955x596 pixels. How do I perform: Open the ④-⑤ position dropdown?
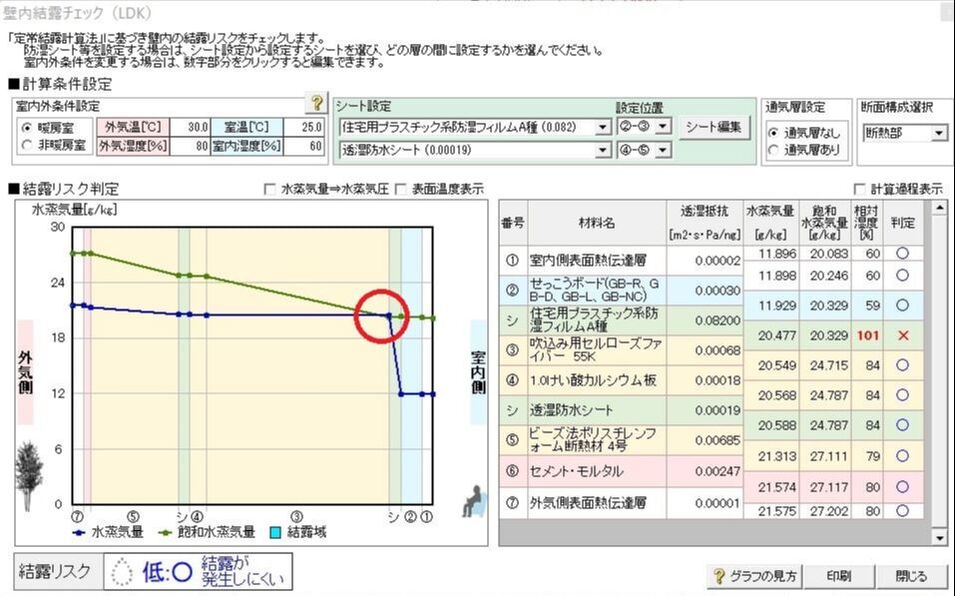pos(663,150)
